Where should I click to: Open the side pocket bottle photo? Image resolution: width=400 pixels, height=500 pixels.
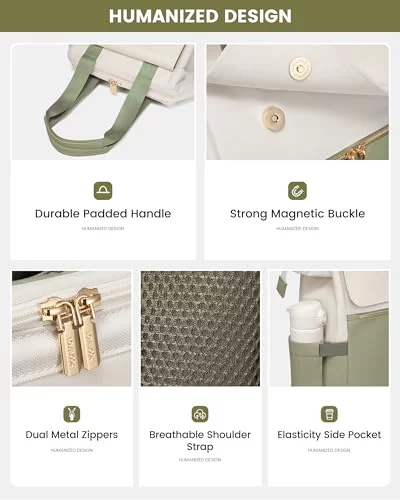[x=329, y=329]
